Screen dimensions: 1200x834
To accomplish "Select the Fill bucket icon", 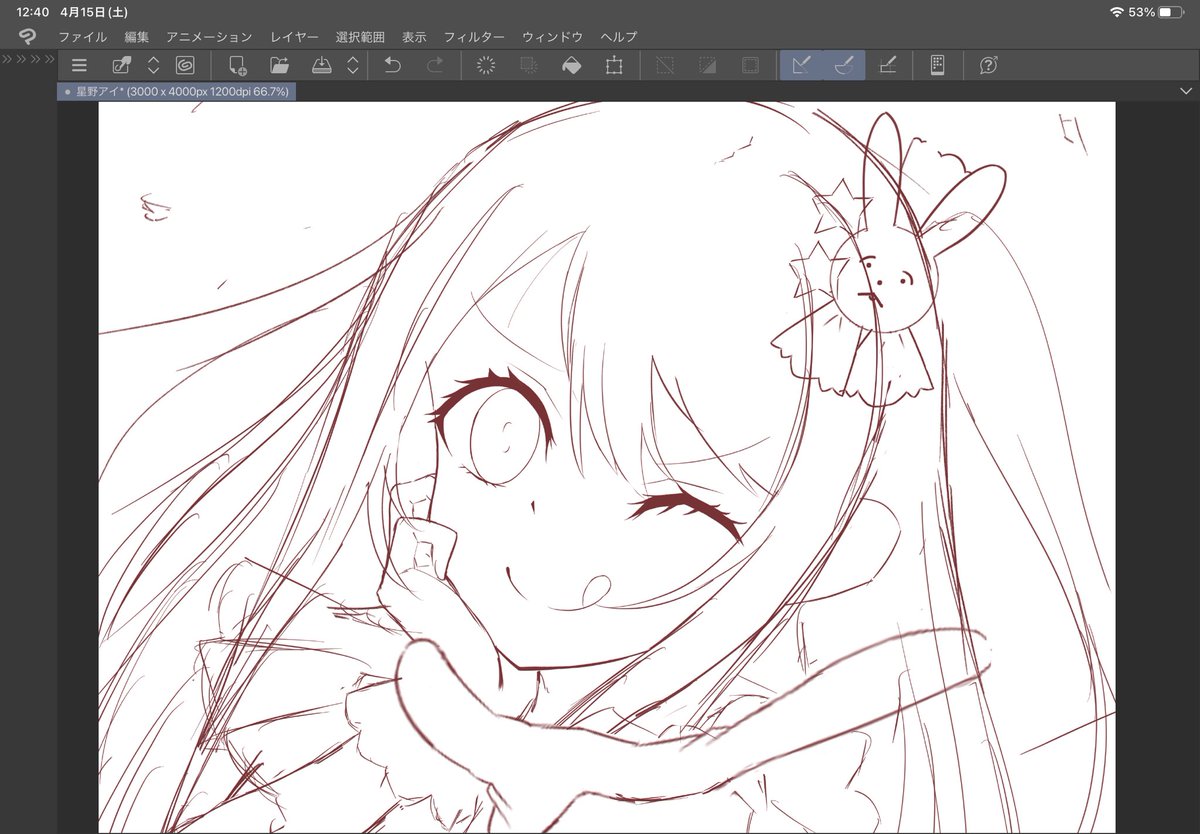I will (x=571, y=66).
